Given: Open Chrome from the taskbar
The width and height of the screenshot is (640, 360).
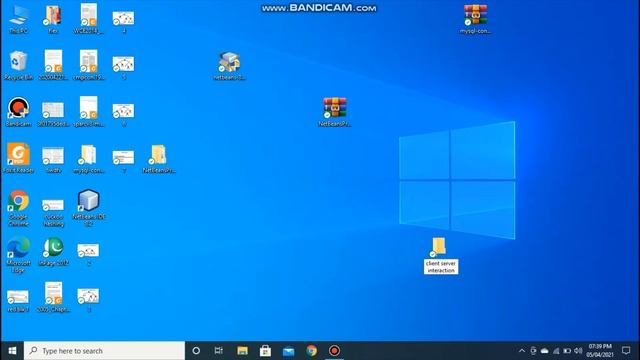Looking at the screenshot, I should point(311,351).
